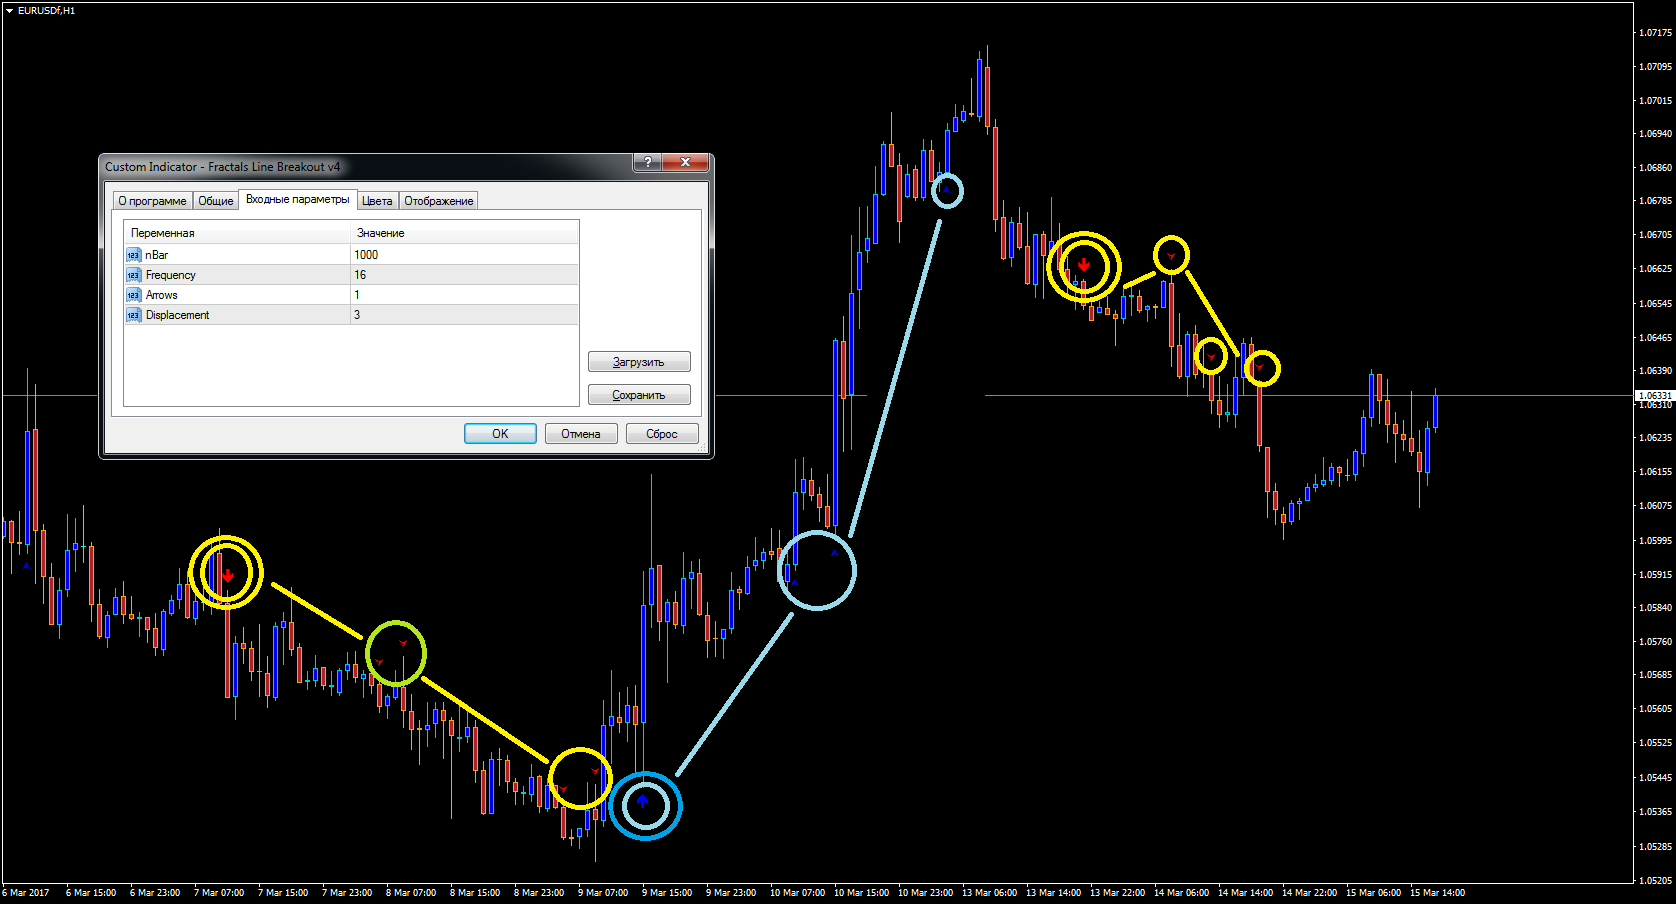This screenshot has height=904, width=1676.
Task: Click the Displacement parameter type icon
Action: tap(133, 315)
